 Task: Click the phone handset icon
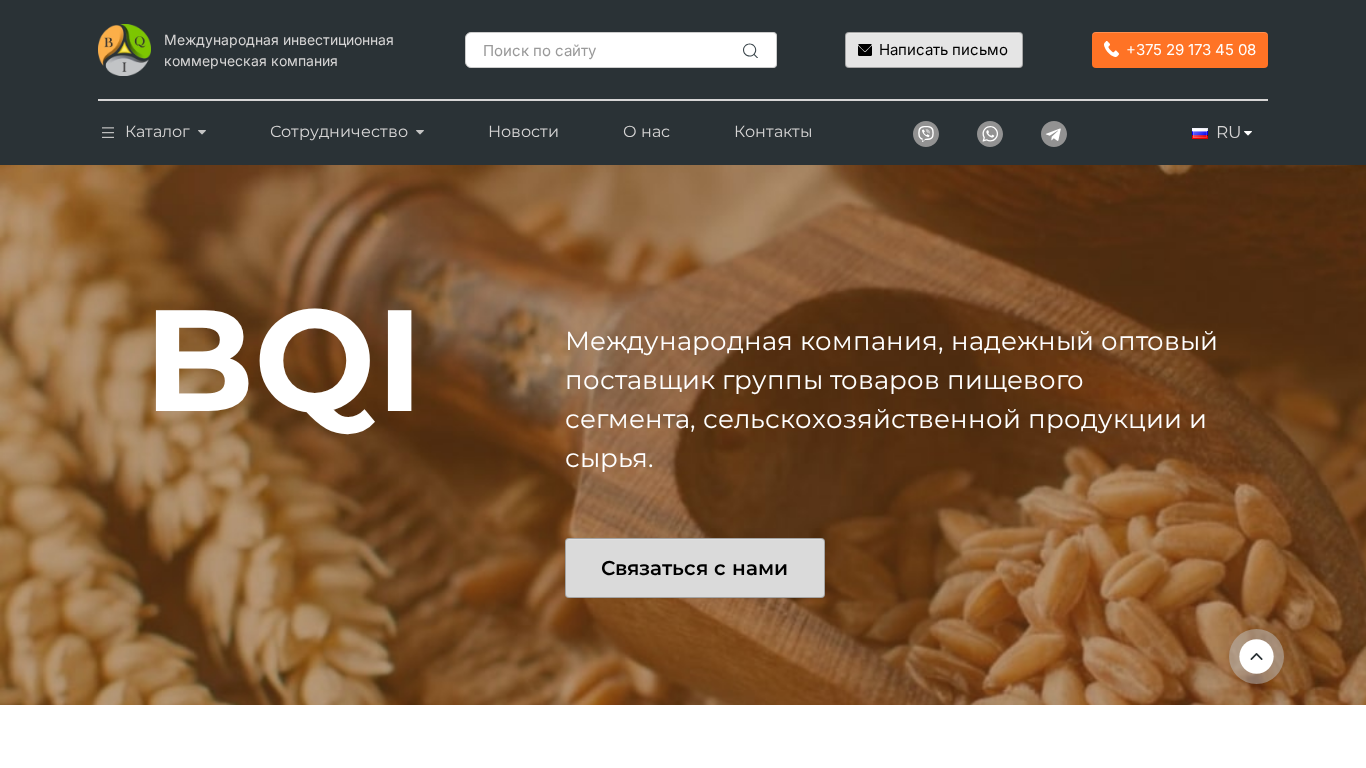click(x=1111, y=50)
